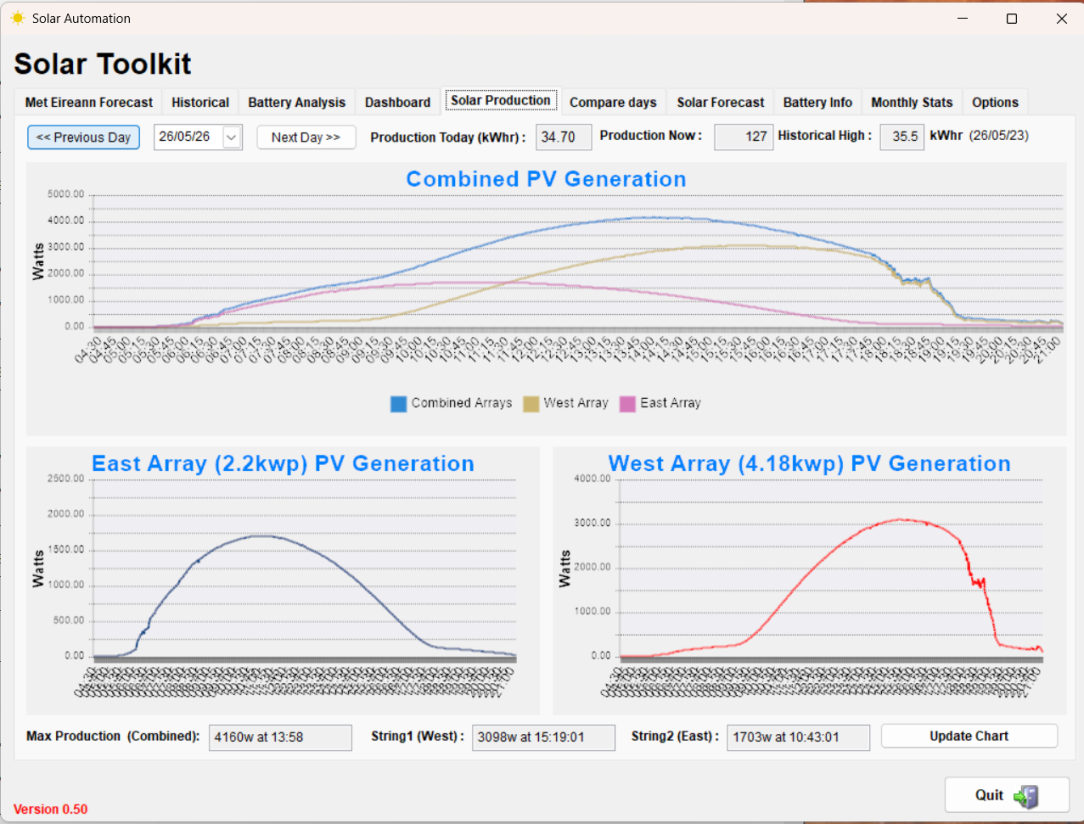Click the West Array (4.18kwp) PV Generation title

[809, 463]
